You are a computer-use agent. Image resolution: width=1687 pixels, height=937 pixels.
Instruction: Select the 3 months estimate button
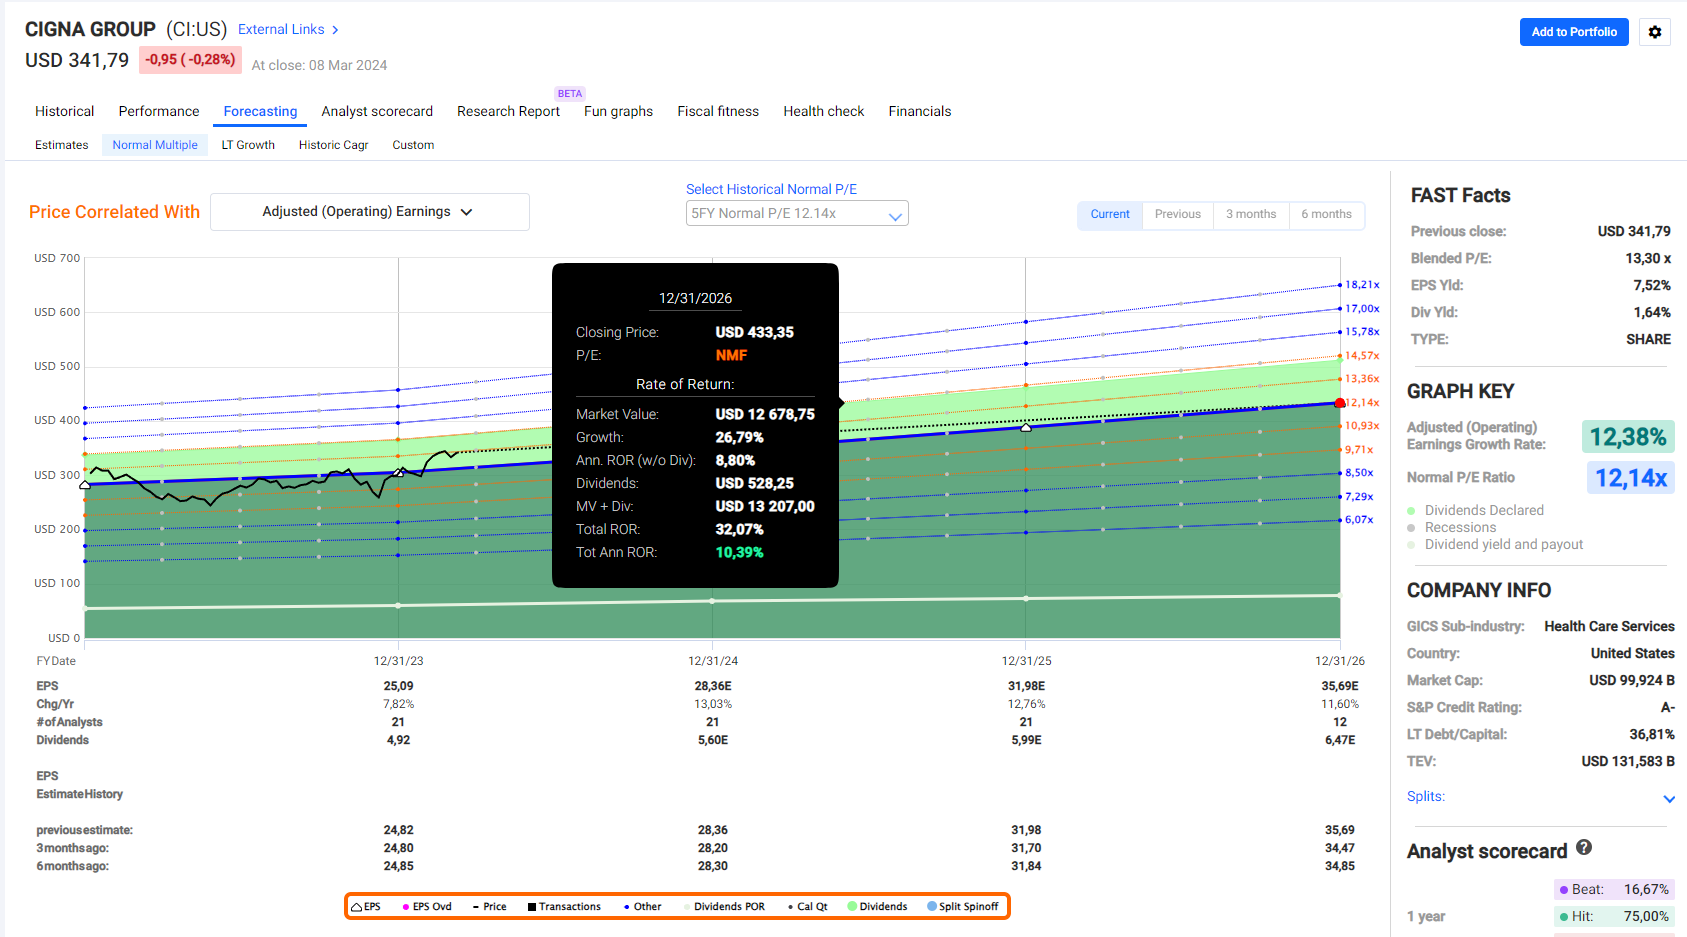pyautogui.click(x=1251, y=214)
